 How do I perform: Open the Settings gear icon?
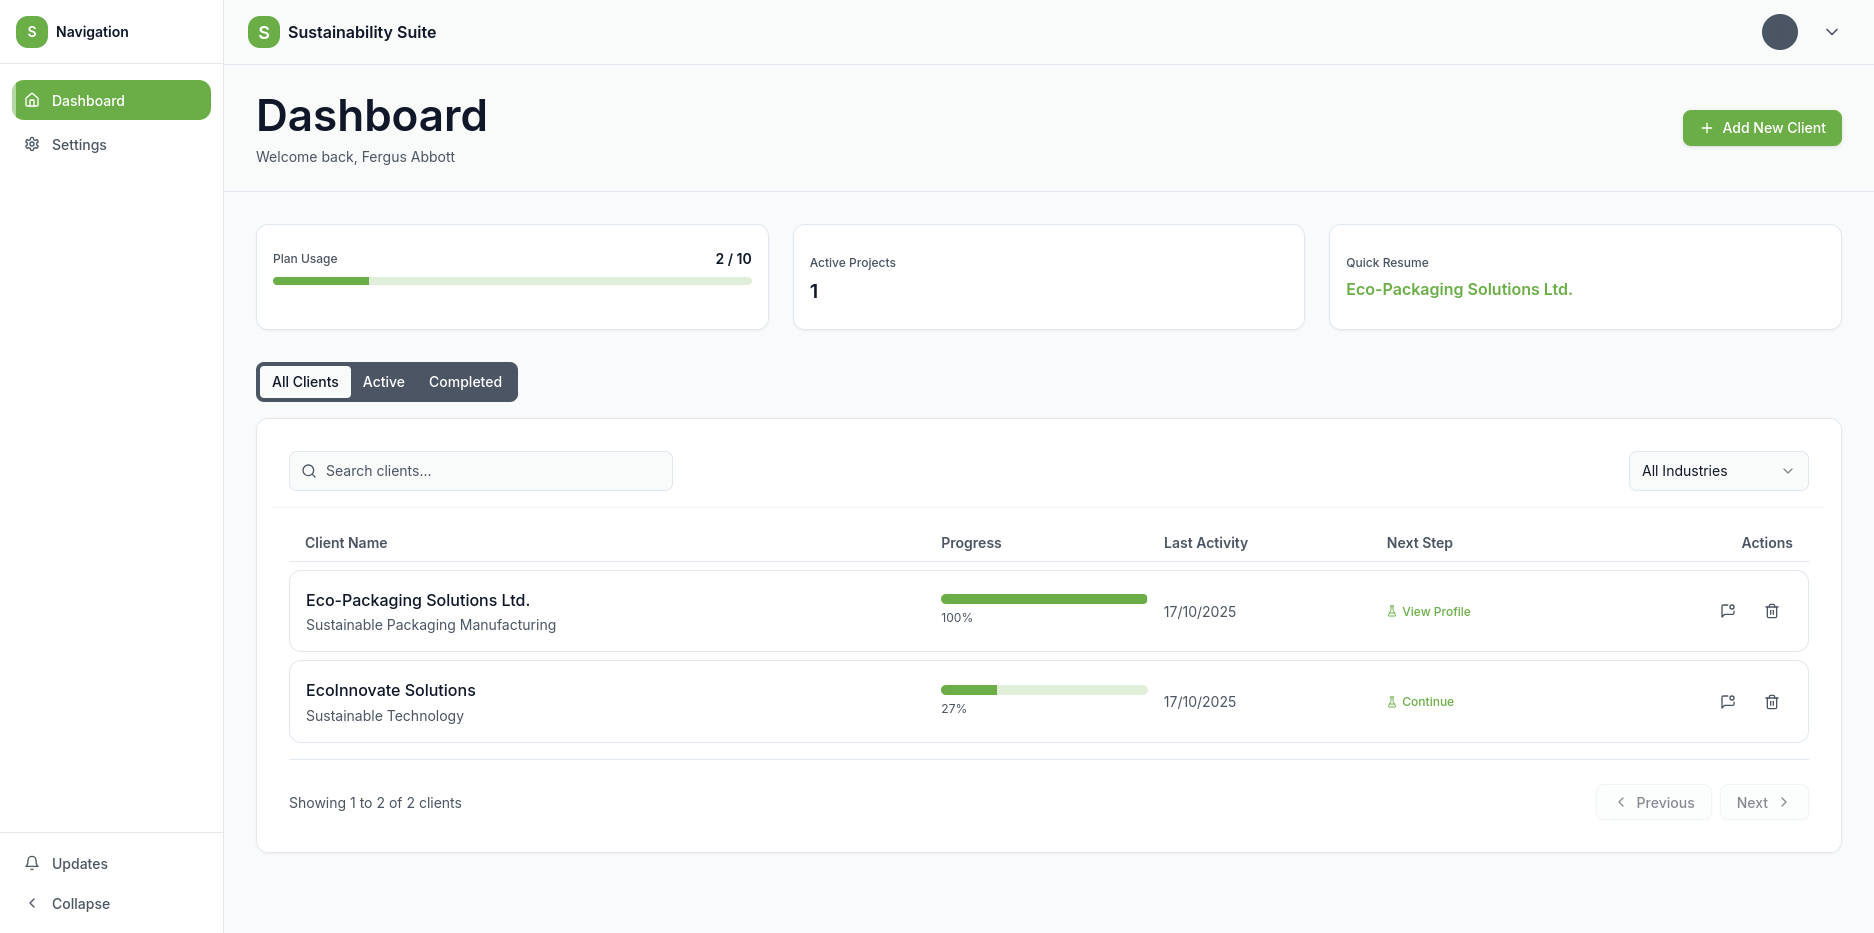pos(30,144)
